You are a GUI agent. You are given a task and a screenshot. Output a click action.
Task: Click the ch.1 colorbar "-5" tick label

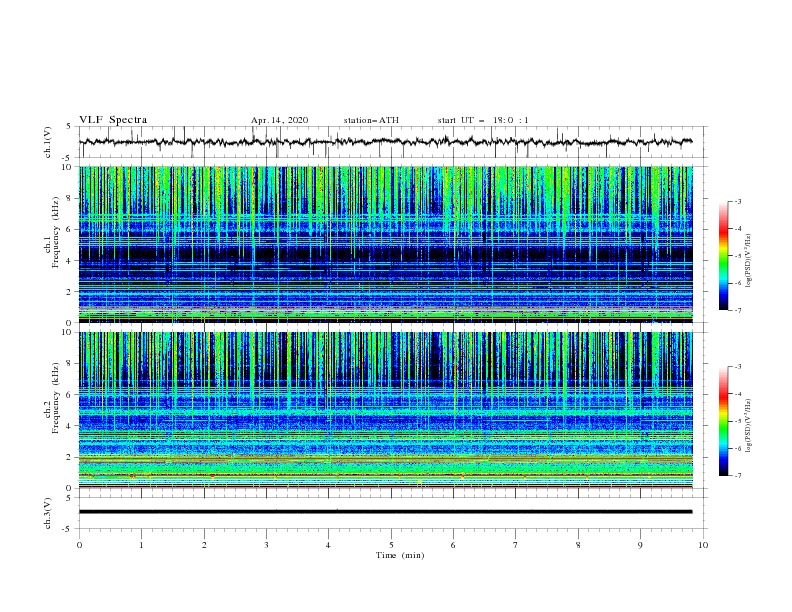(x=738, y=256)
